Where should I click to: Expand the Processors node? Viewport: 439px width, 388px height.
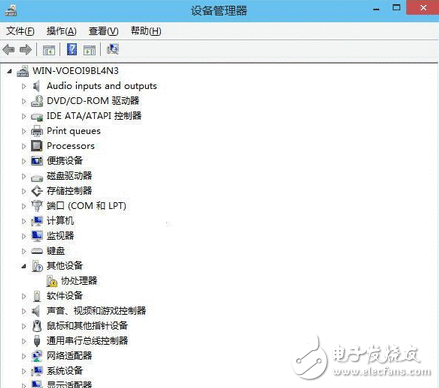coord(24,146)
